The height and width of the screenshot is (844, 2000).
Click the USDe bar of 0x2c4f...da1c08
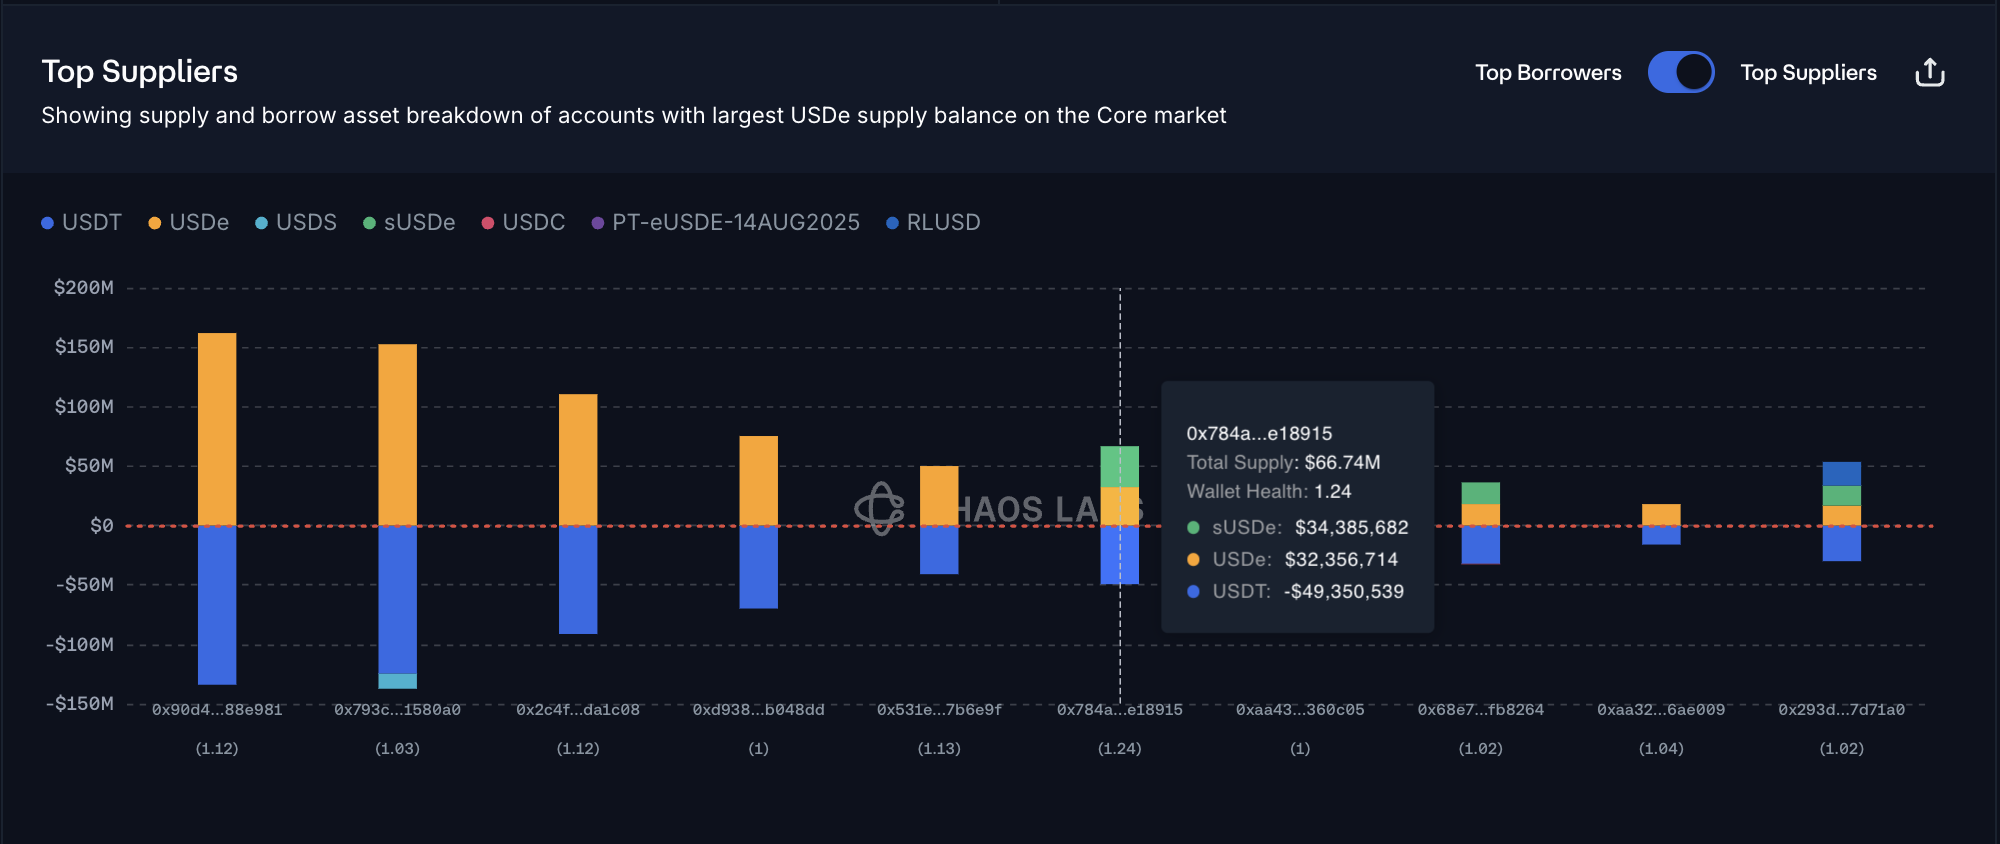tap(578, 458)
